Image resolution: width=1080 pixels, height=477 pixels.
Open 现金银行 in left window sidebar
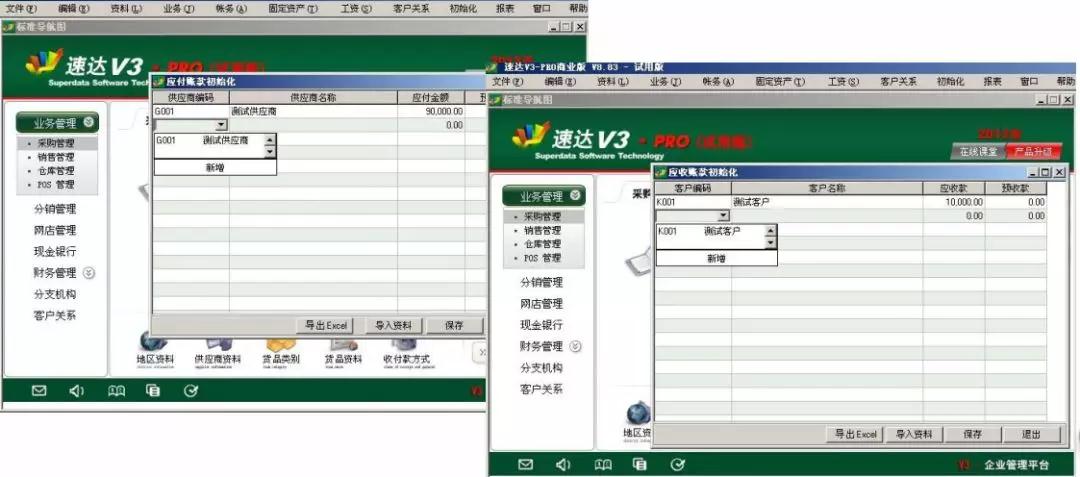pos(55,252)
